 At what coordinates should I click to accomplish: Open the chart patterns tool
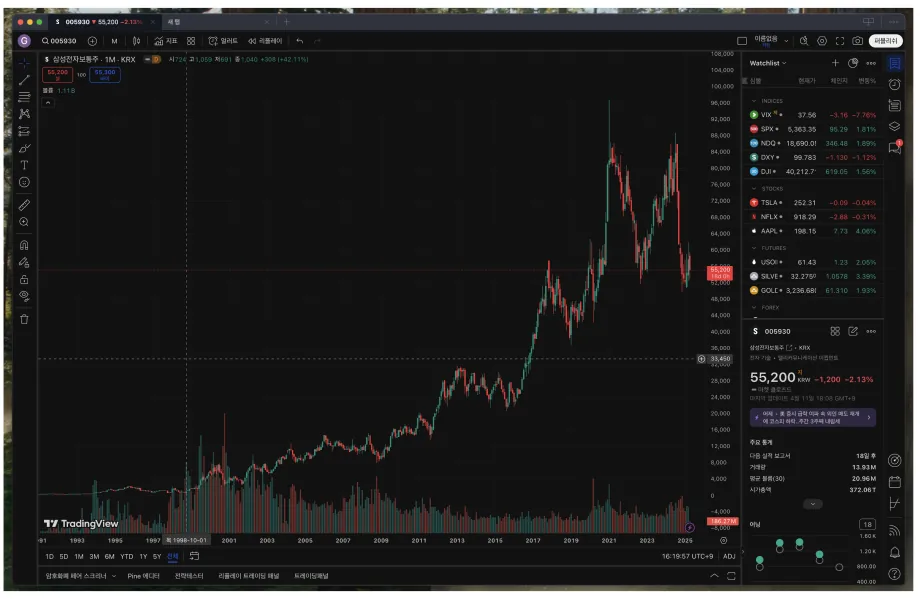tap(24, 114)
